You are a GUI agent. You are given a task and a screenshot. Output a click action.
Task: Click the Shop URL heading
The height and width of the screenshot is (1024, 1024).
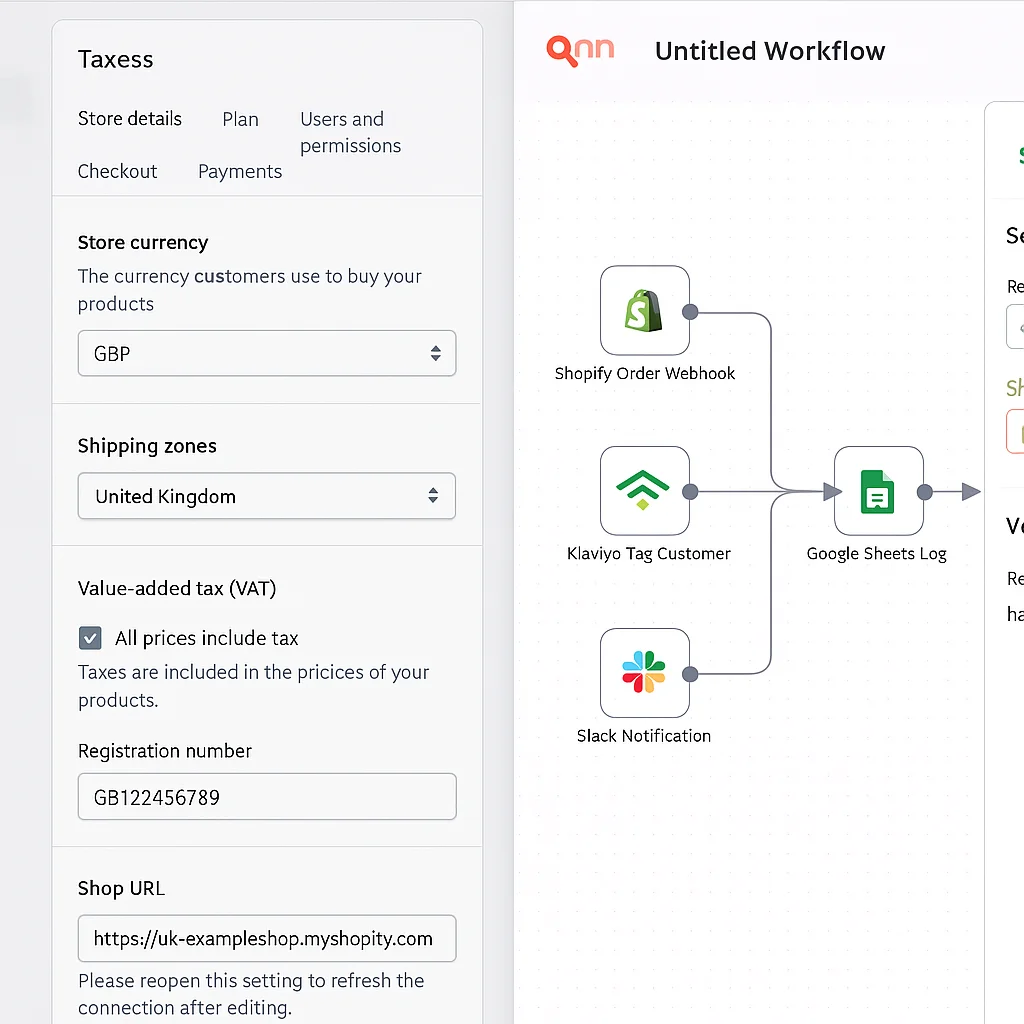pyautogui.click(x=121, y=888)
